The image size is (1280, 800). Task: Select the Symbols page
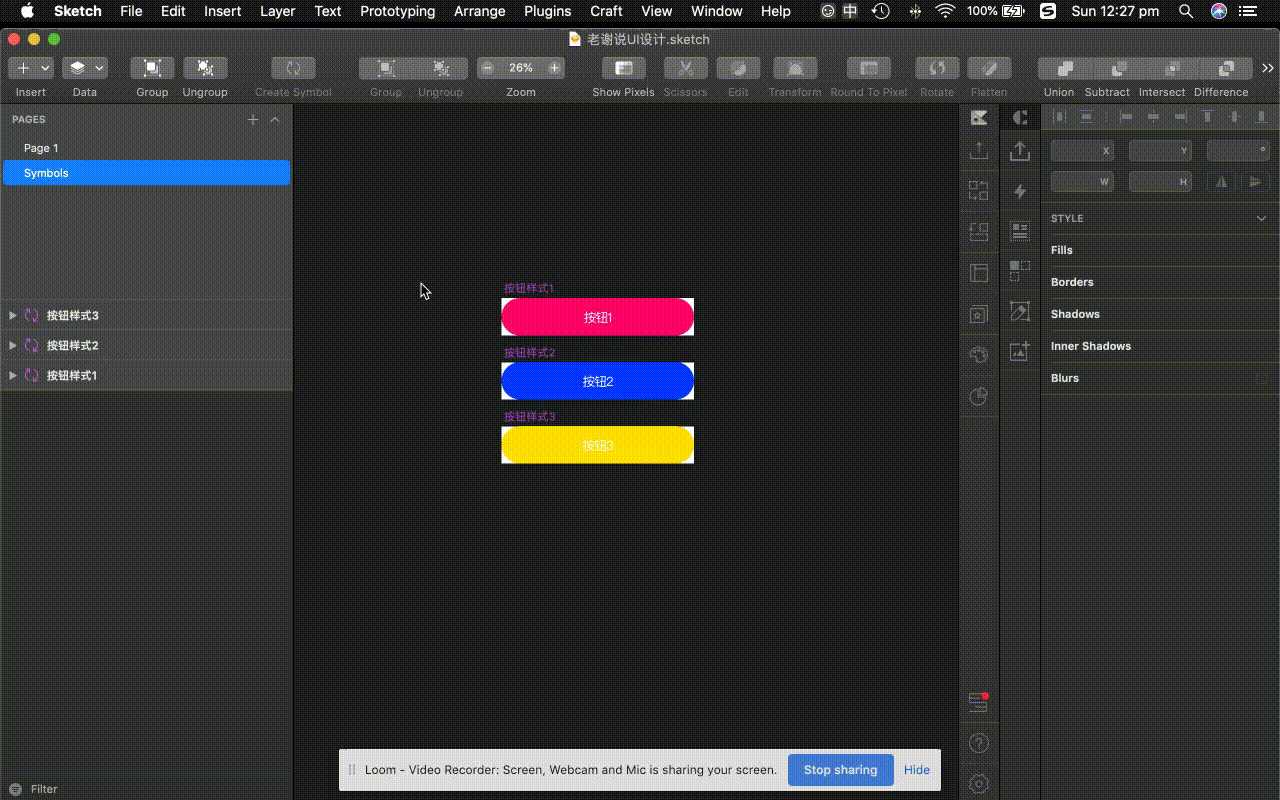click(146, 173)
